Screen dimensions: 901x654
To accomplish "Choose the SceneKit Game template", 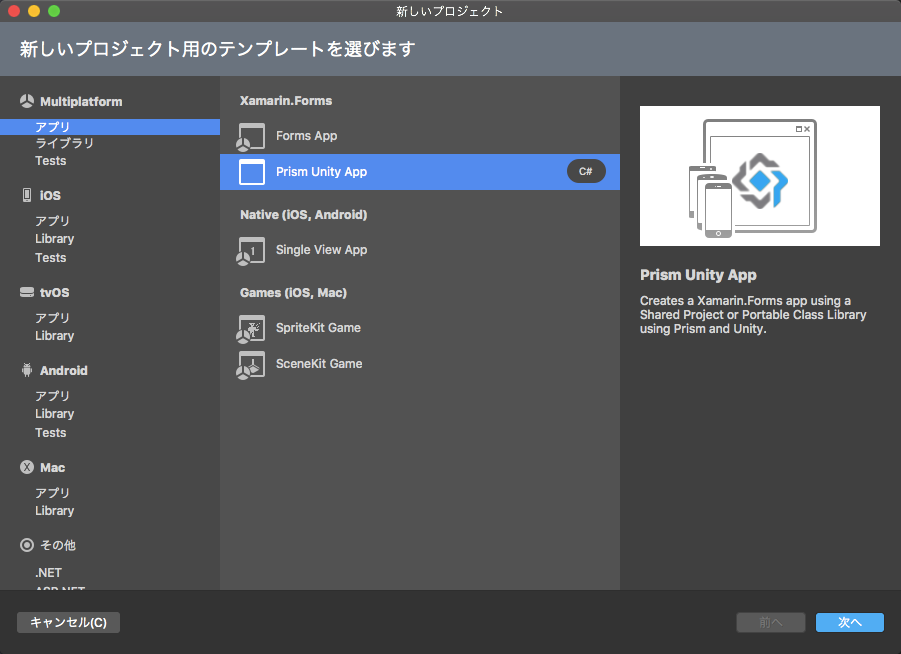I will (x=420, y=364).
